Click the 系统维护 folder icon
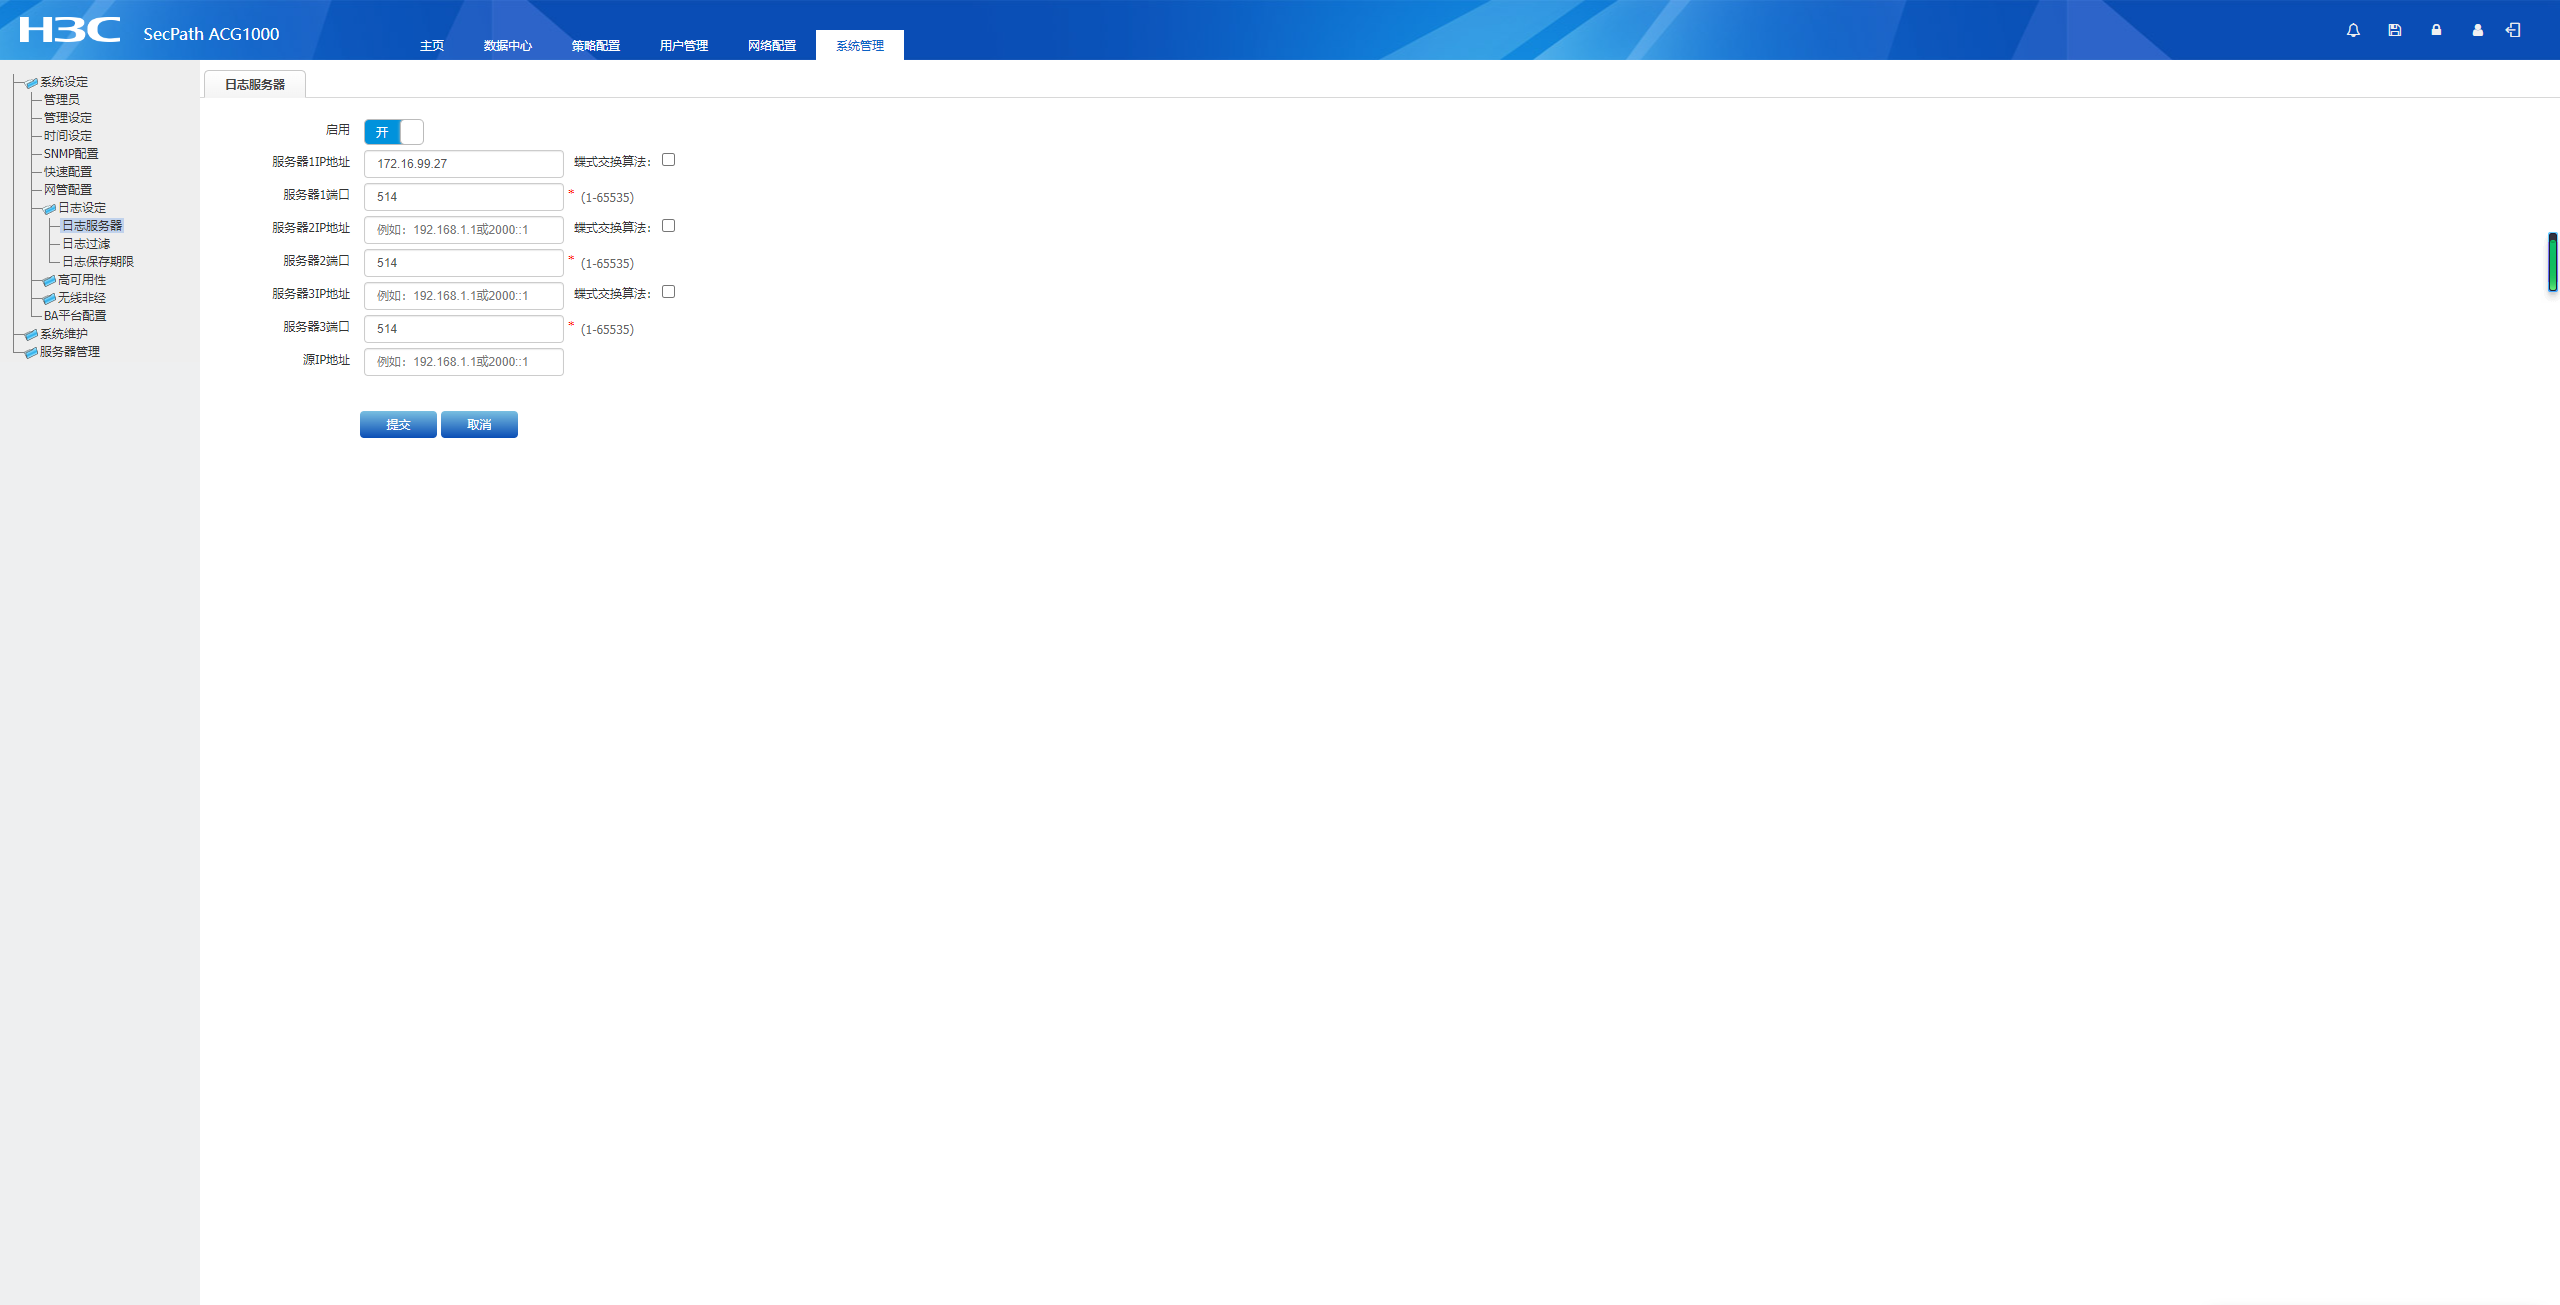Viewport: 2560px width, 1305px height. pos(31,334)
